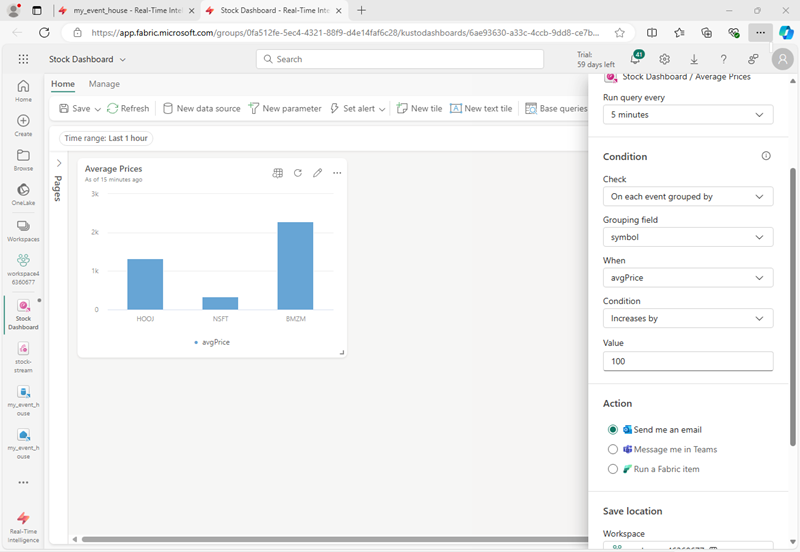Open Browse in the left navigation
Screen dimensions: 800x552
pos(23,160)
